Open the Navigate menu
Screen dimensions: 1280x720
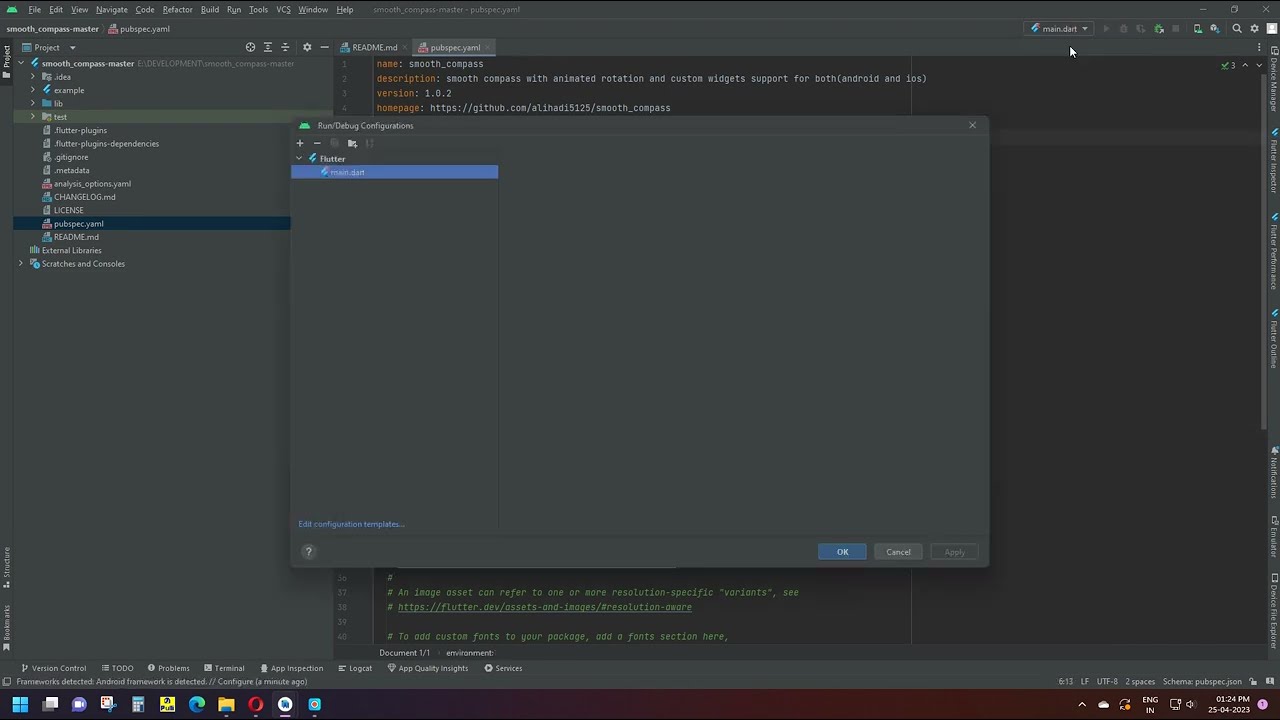click(111, 9)
